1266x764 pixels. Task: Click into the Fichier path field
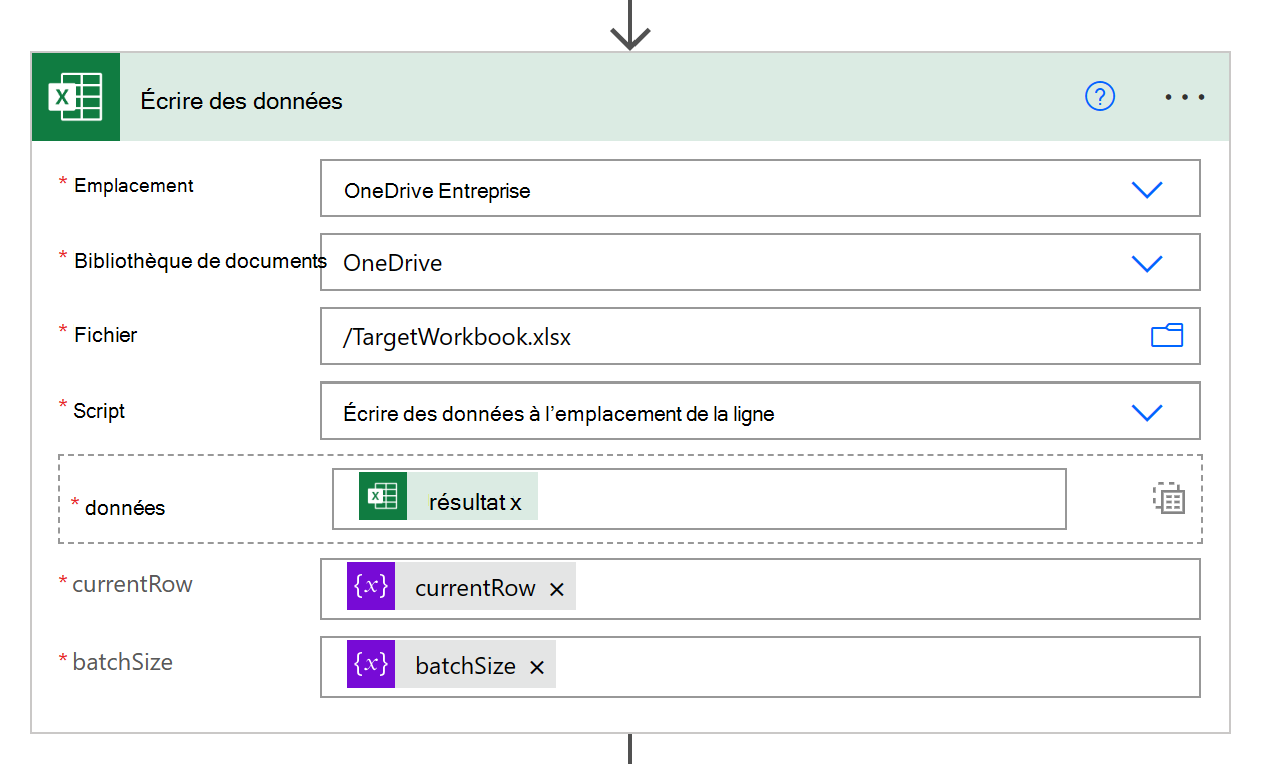[700, 336]
